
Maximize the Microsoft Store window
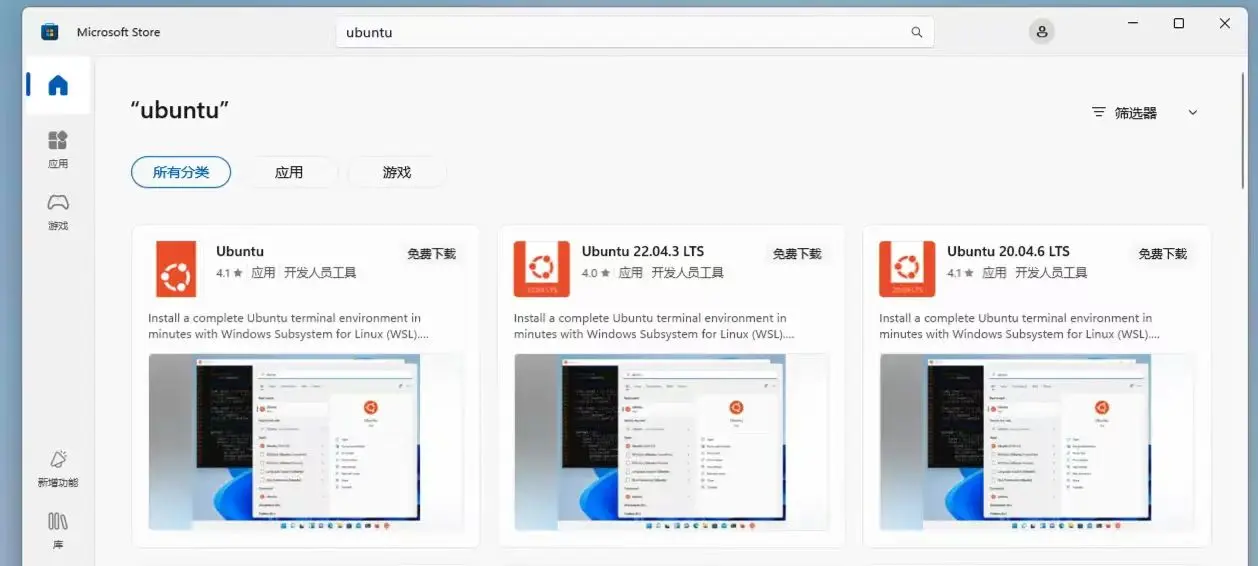[1179, 23]
